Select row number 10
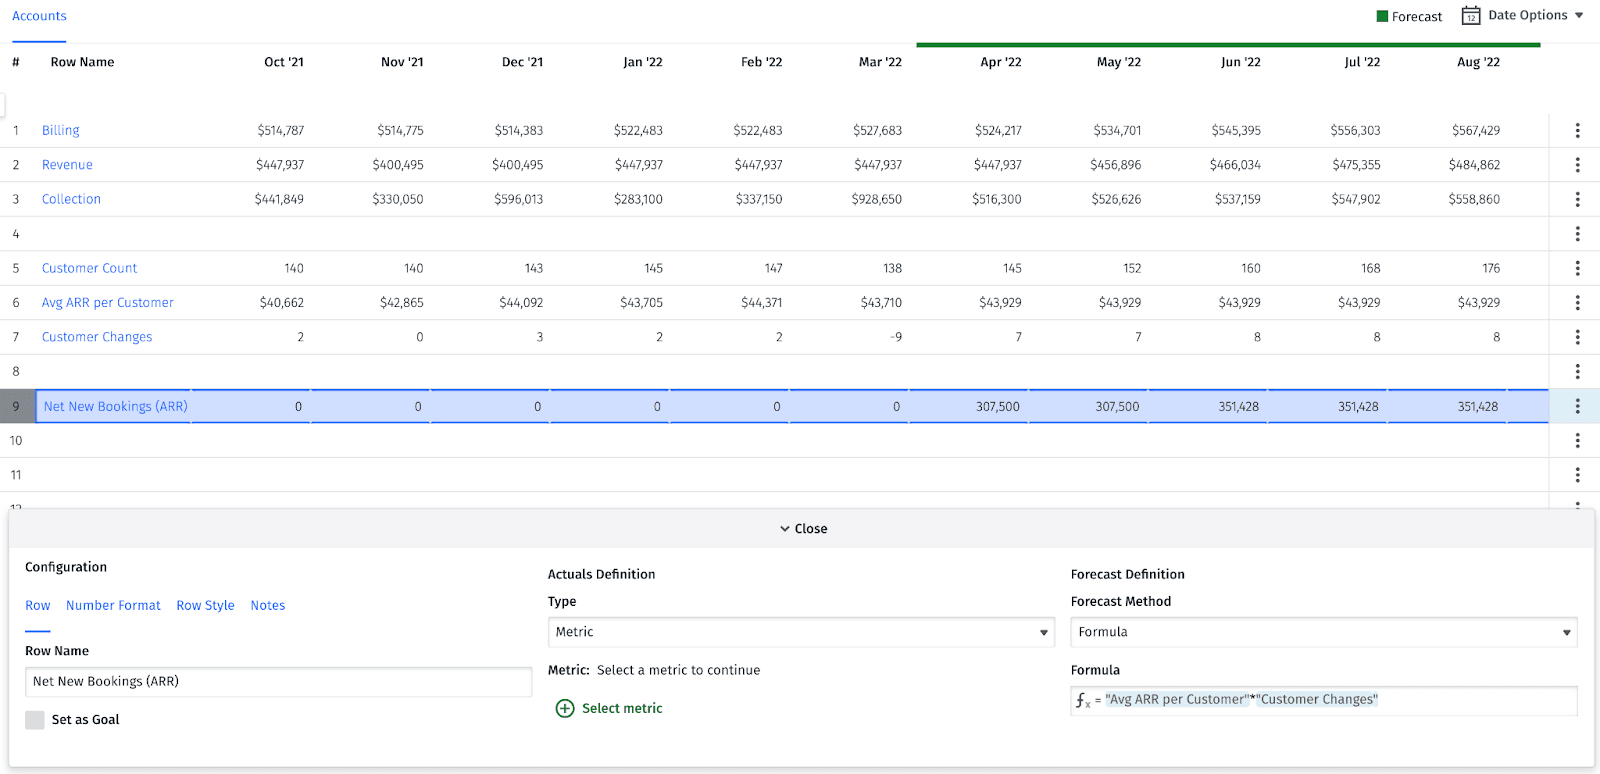 click(16, 440)
